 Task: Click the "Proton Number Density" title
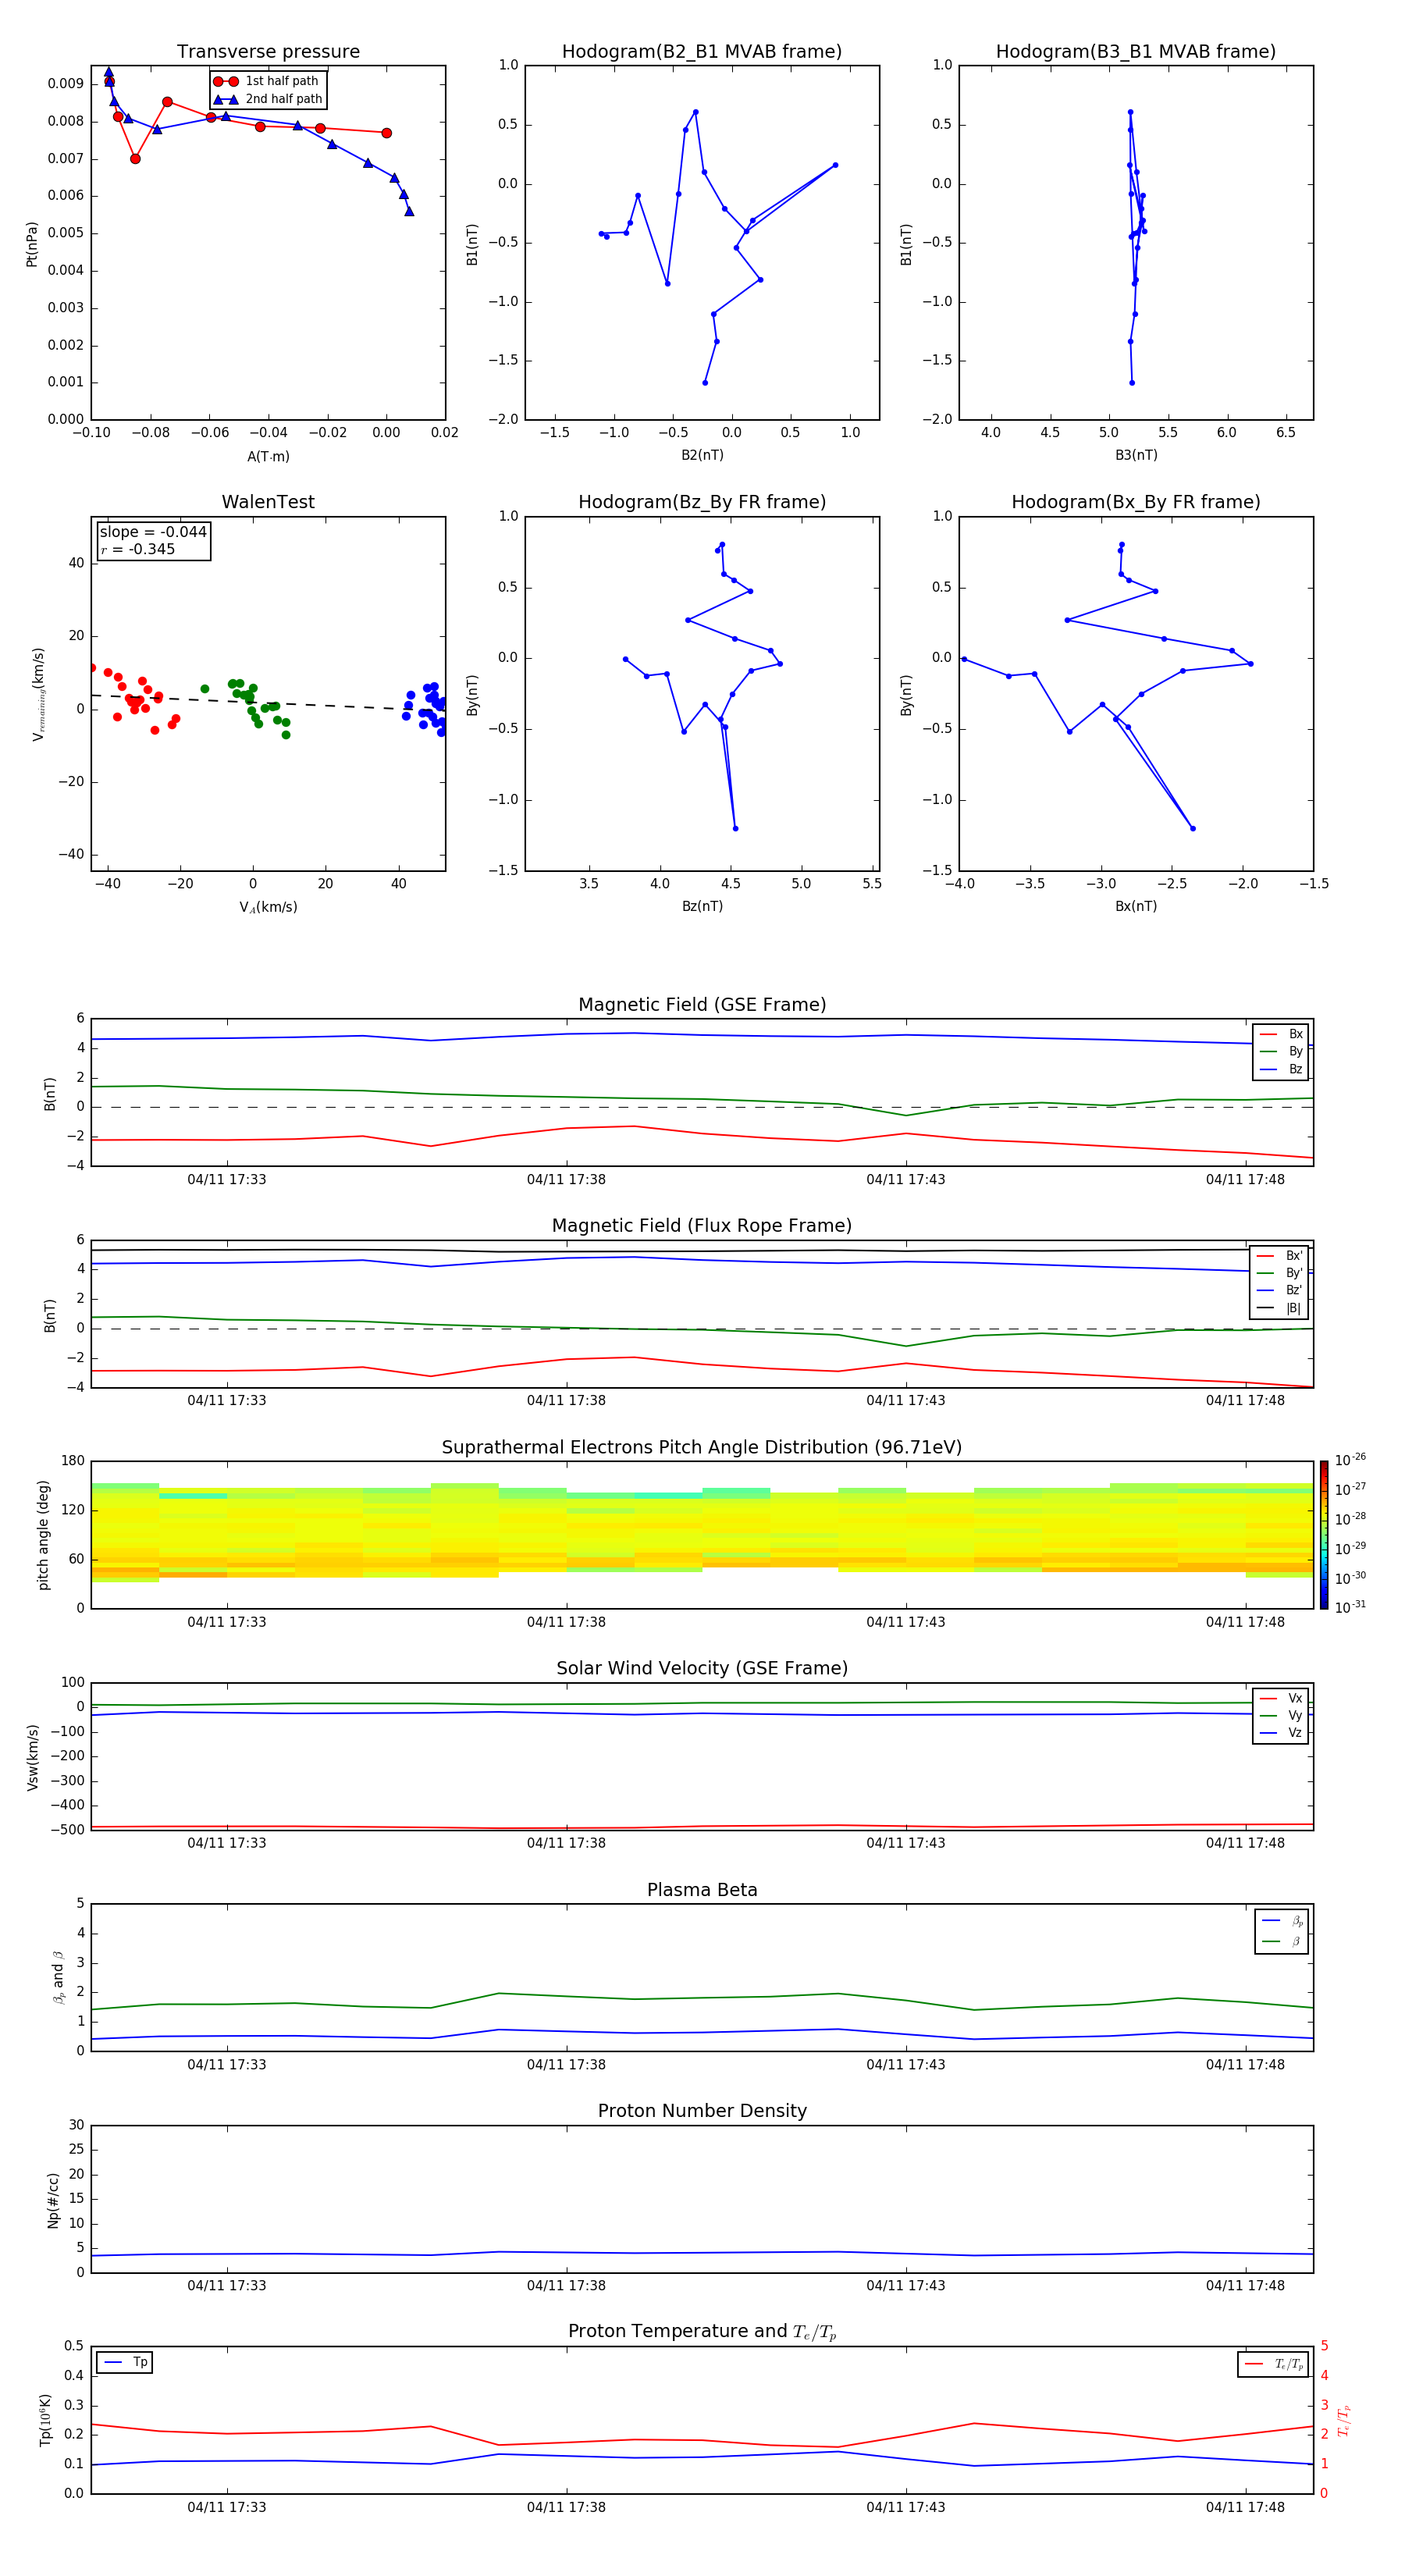[x=702, y=2111]
